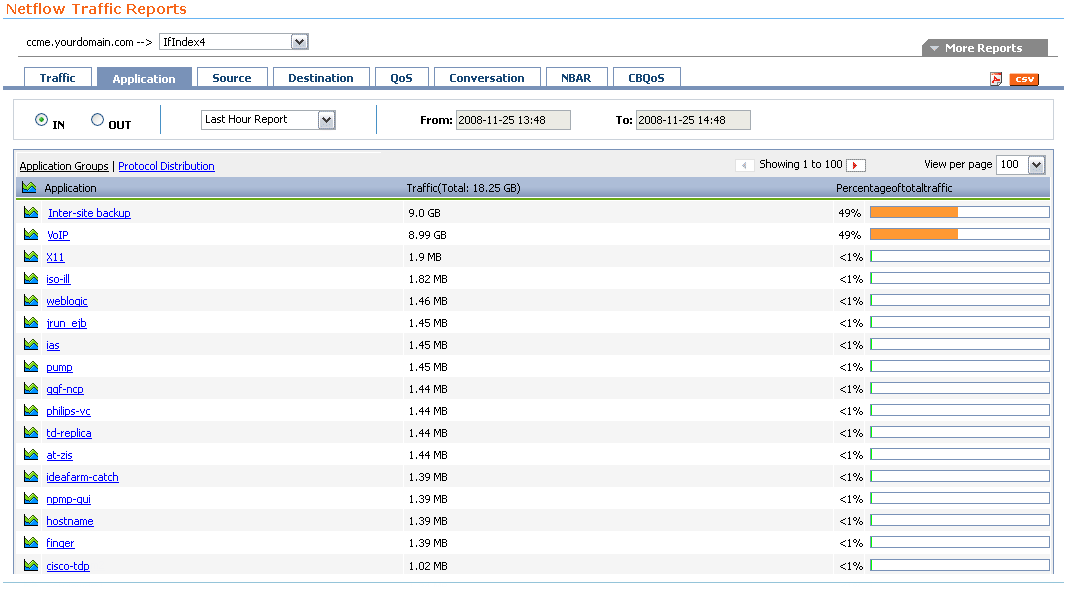Screen dimensions: 1067x592
Task: Show the graph icon for weblogic
Action: tap(31, 300)
